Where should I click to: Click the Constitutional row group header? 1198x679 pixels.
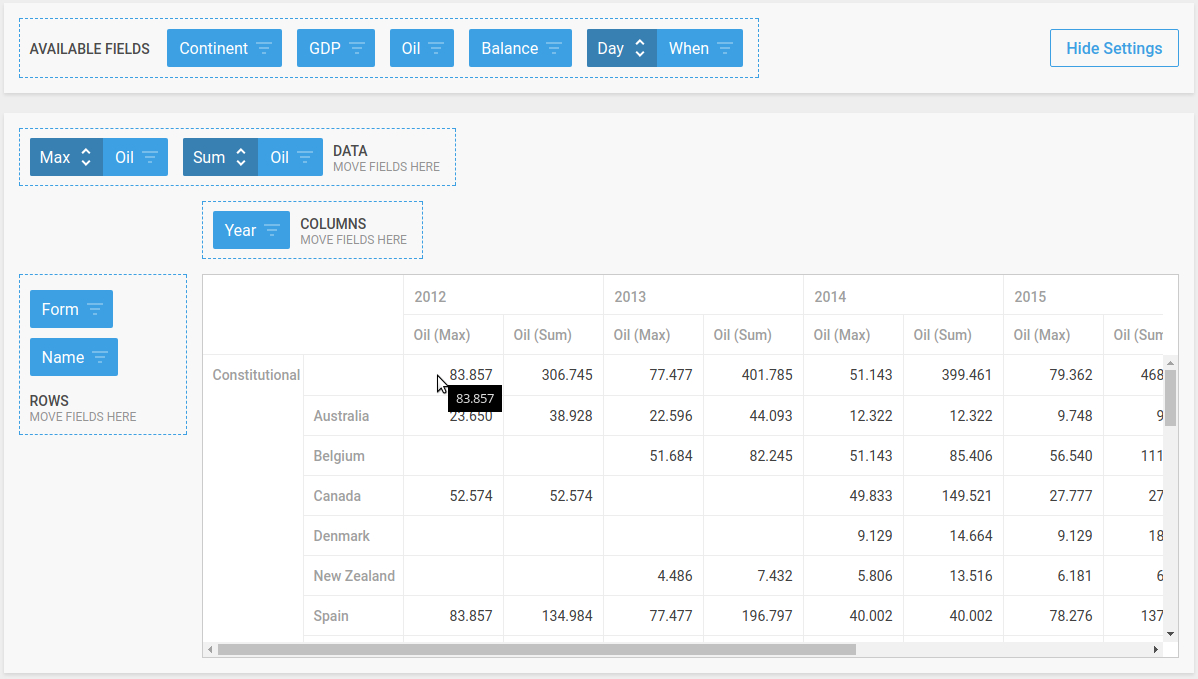(256, 375)
